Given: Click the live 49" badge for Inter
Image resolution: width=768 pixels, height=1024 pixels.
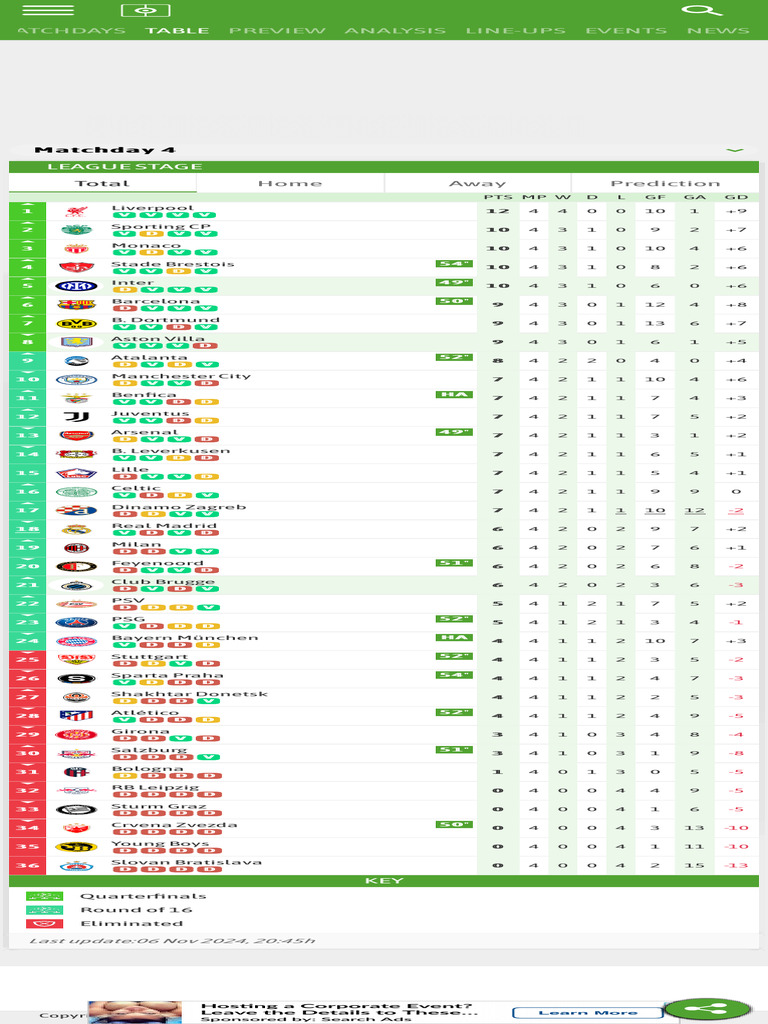Looking at the screenshot, I should (454, 283).
